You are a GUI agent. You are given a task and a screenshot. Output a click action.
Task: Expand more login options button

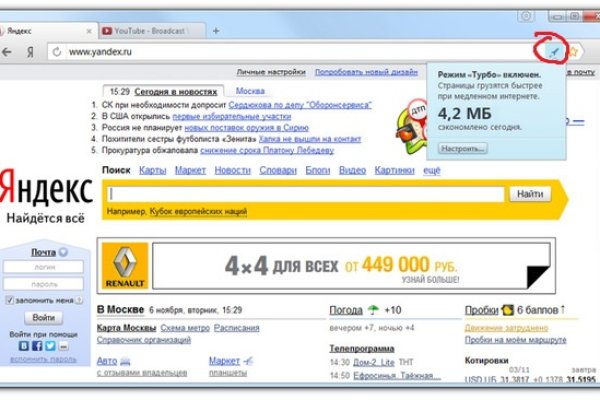pyautogui.click(x=64, y=346)
